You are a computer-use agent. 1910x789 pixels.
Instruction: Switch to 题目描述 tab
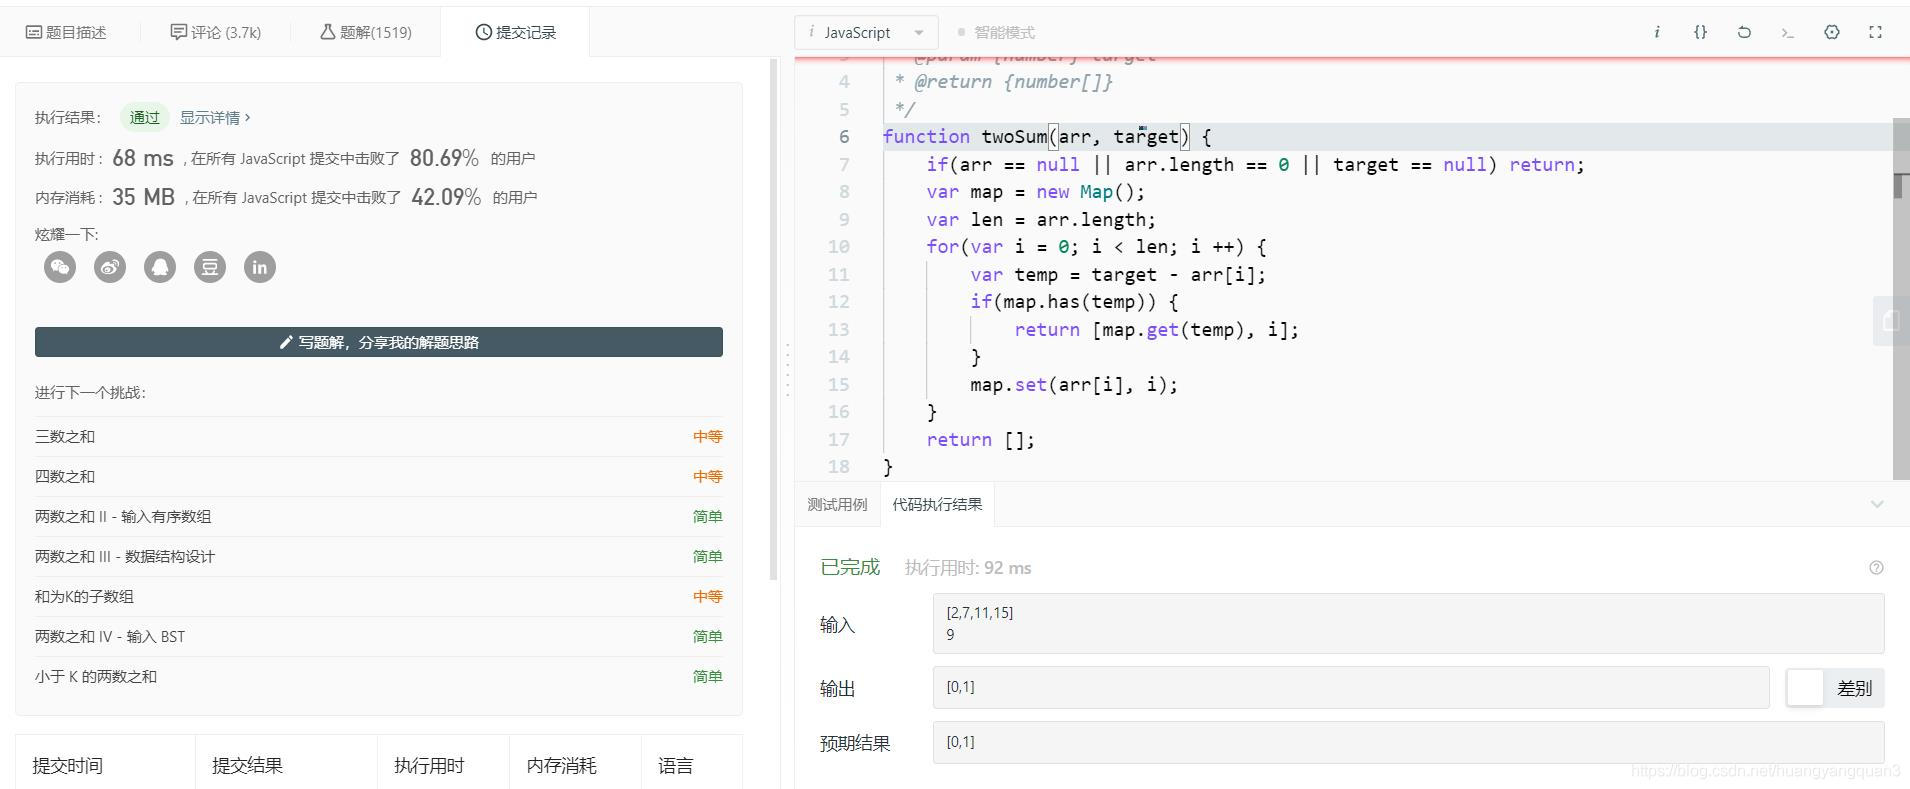pyautogui.click(x=66, y=32)
